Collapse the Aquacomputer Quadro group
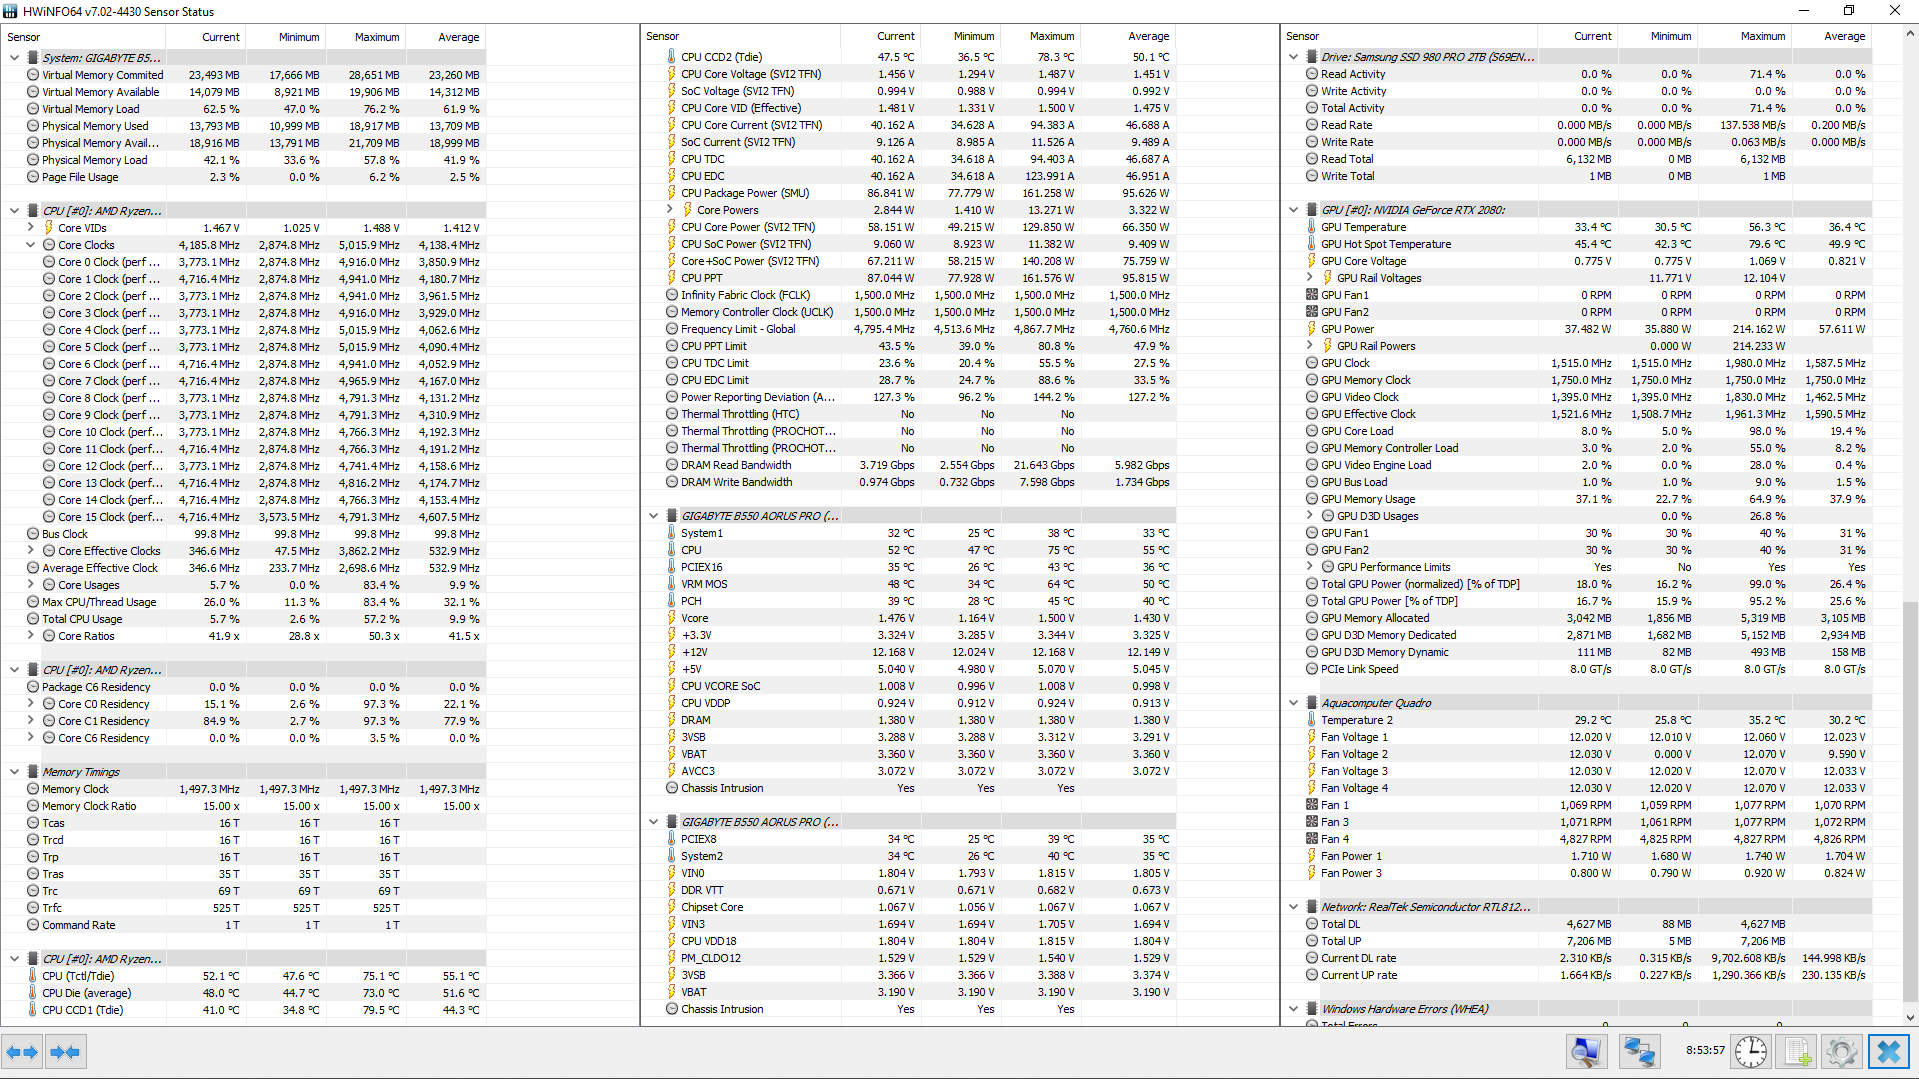This screenshot has height=1079, width=1919. coord(1293,703)
